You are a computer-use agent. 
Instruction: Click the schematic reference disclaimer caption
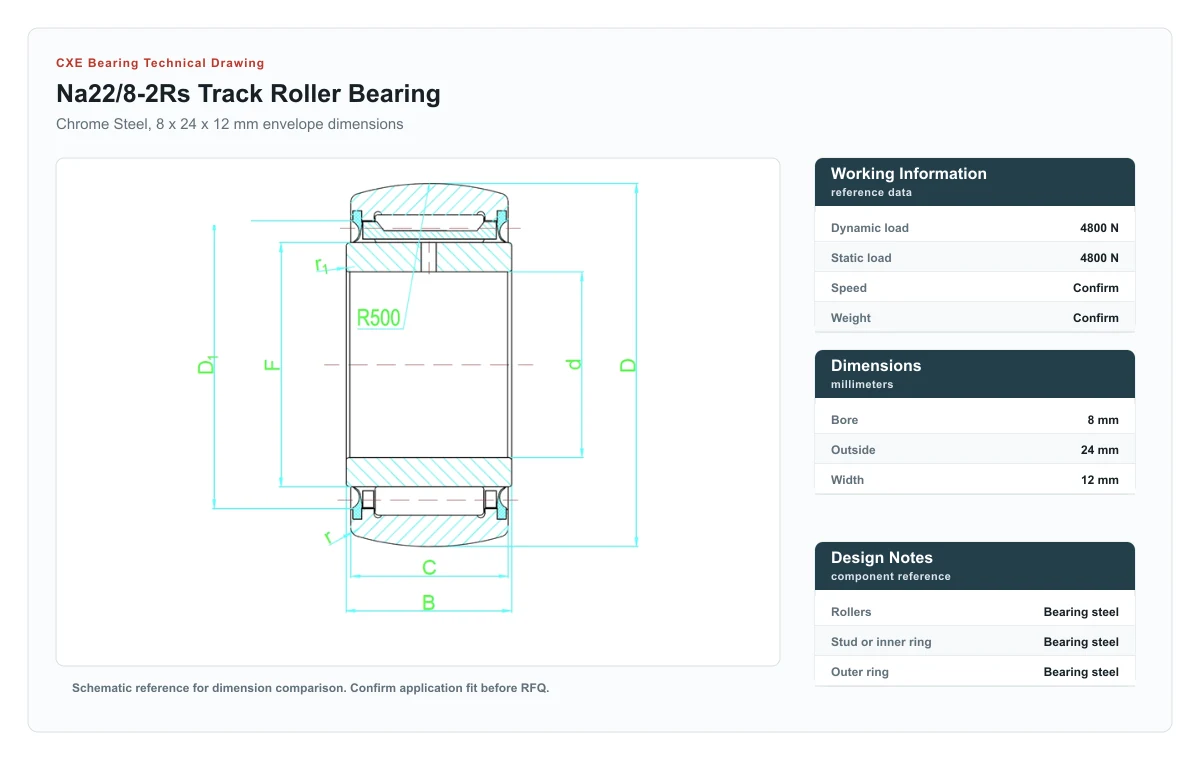[311, 688]
